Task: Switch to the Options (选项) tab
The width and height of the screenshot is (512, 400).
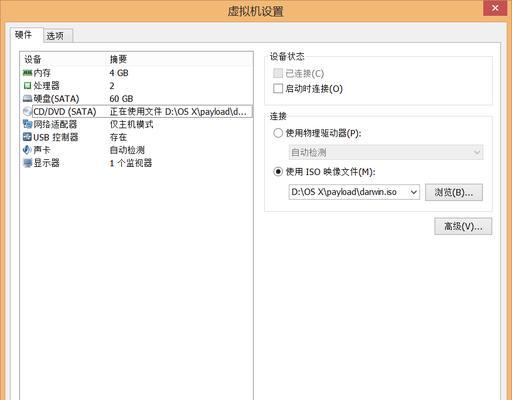Action: click(x=58, y=36)
